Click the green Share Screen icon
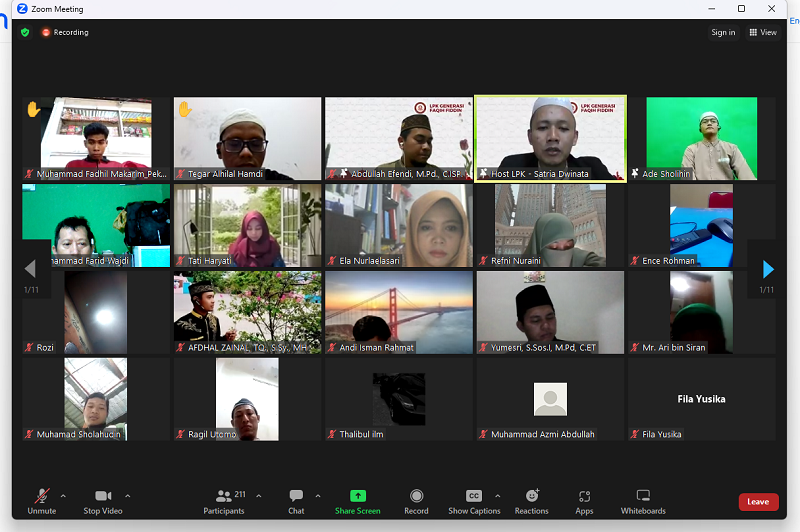The width and height of the screenshot is (800, 532). pyautogui.click(x=358, y=496)
